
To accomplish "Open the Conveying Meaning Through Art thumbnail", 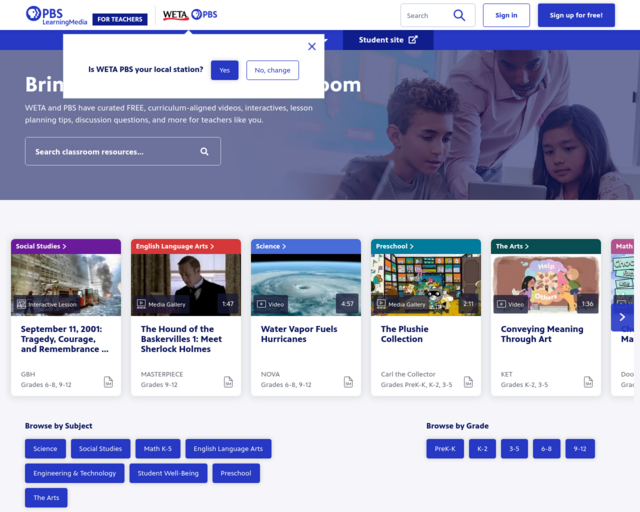I will pyautogui.click(x=546, y=285).
